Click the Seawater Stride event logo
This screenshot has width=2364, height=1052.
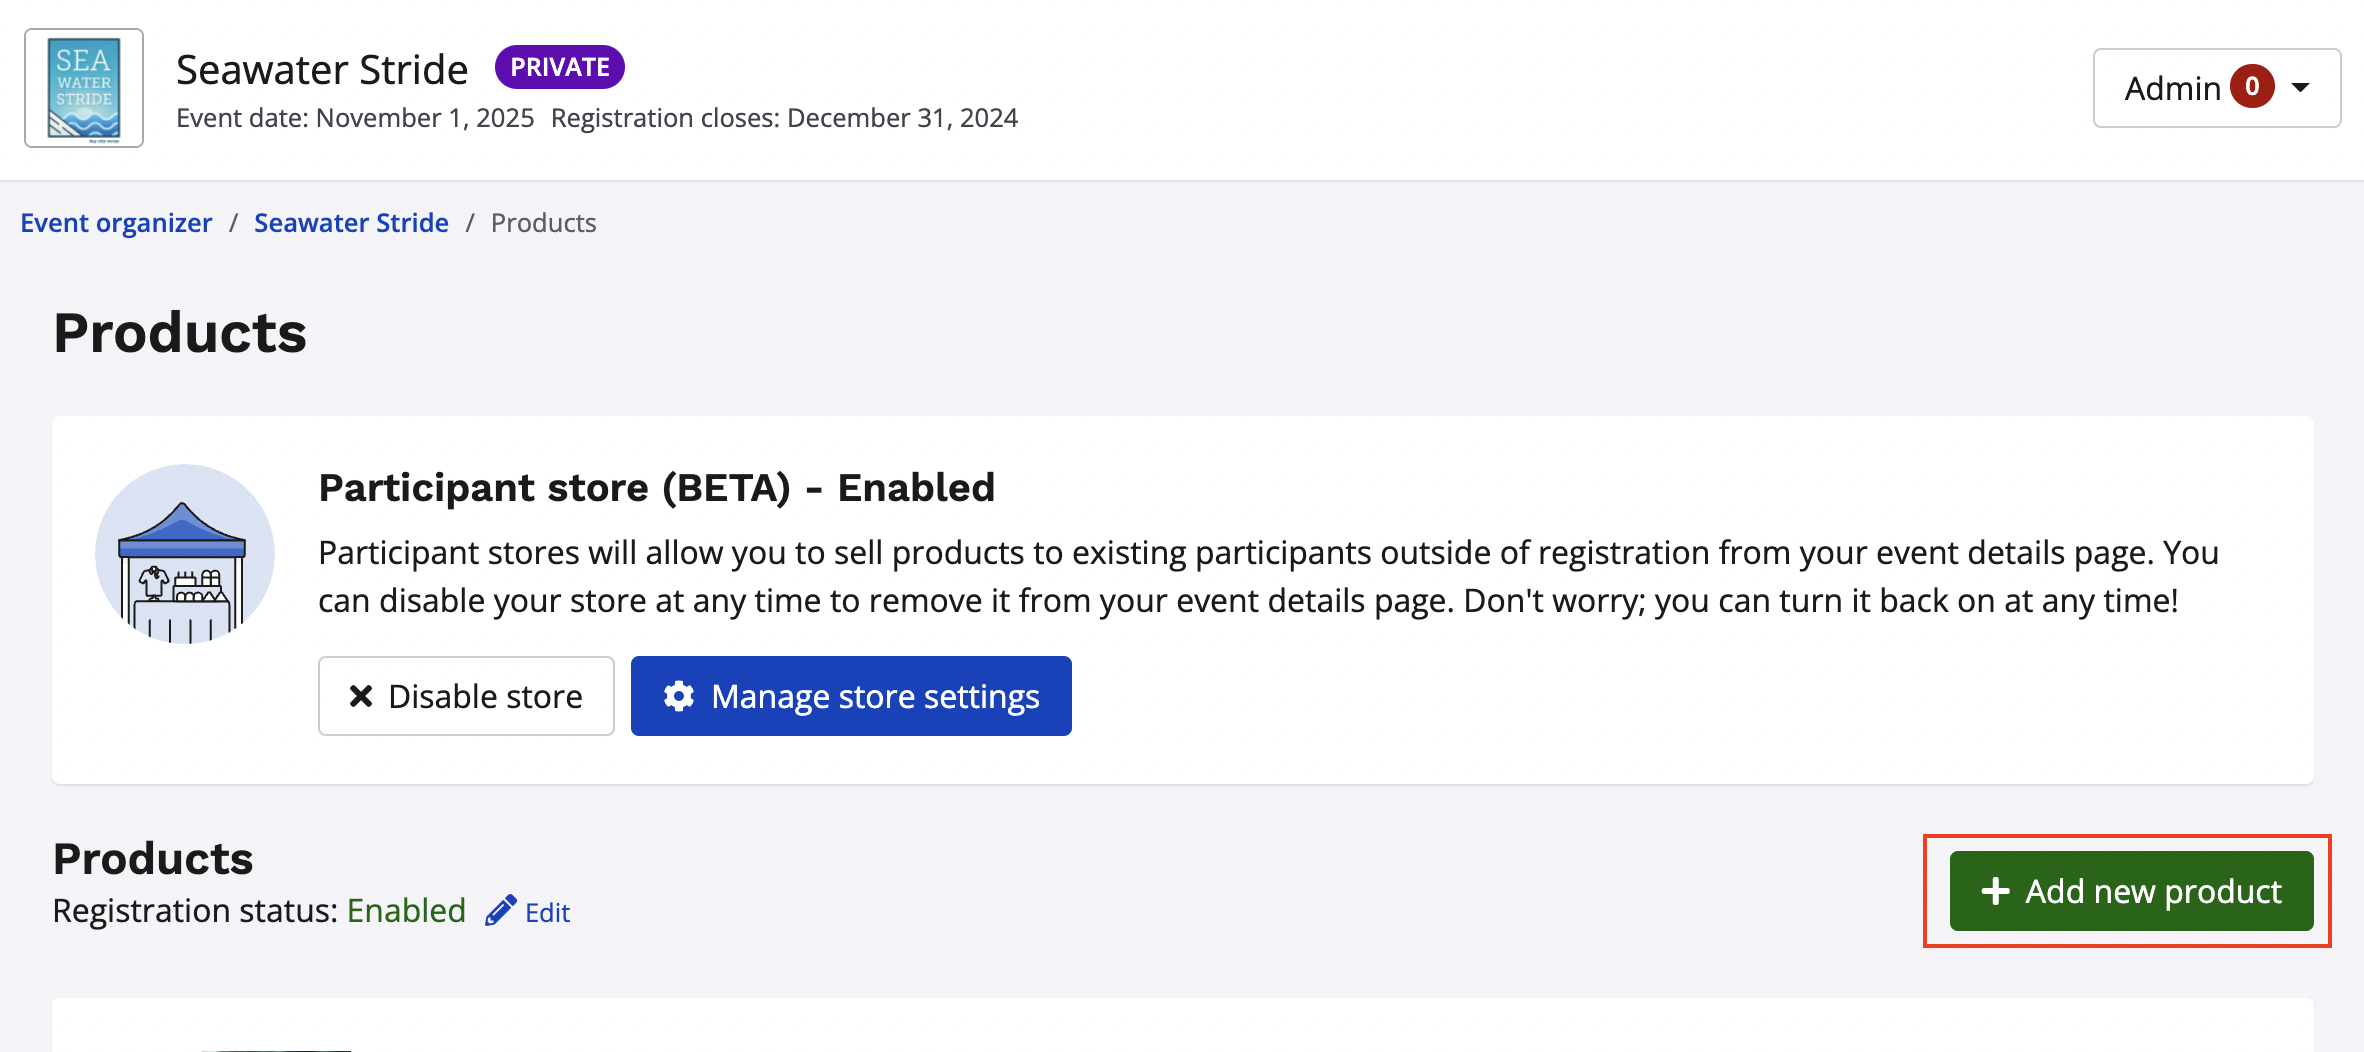click(84, 88)
